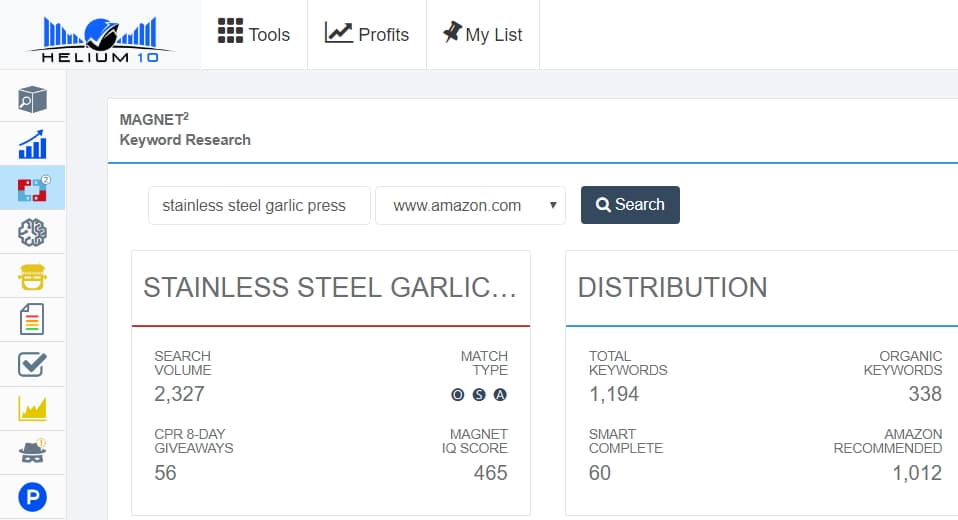Viewport: 958px width, 520px height.
Task: Click the checkmark box sidebar icon
Action: pos(32,364)
